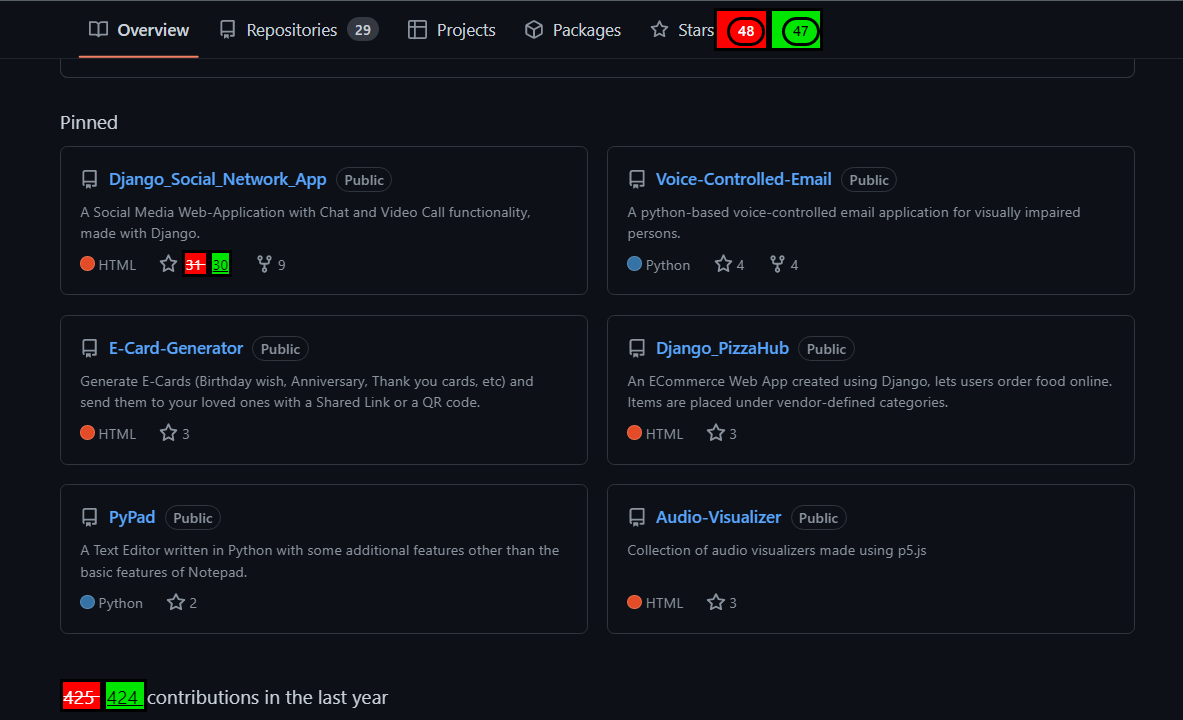This screenshot has width=1183, height=720.
Task: Click 'A python-based voice-controlled email application' description
Action: pos(854,223)
